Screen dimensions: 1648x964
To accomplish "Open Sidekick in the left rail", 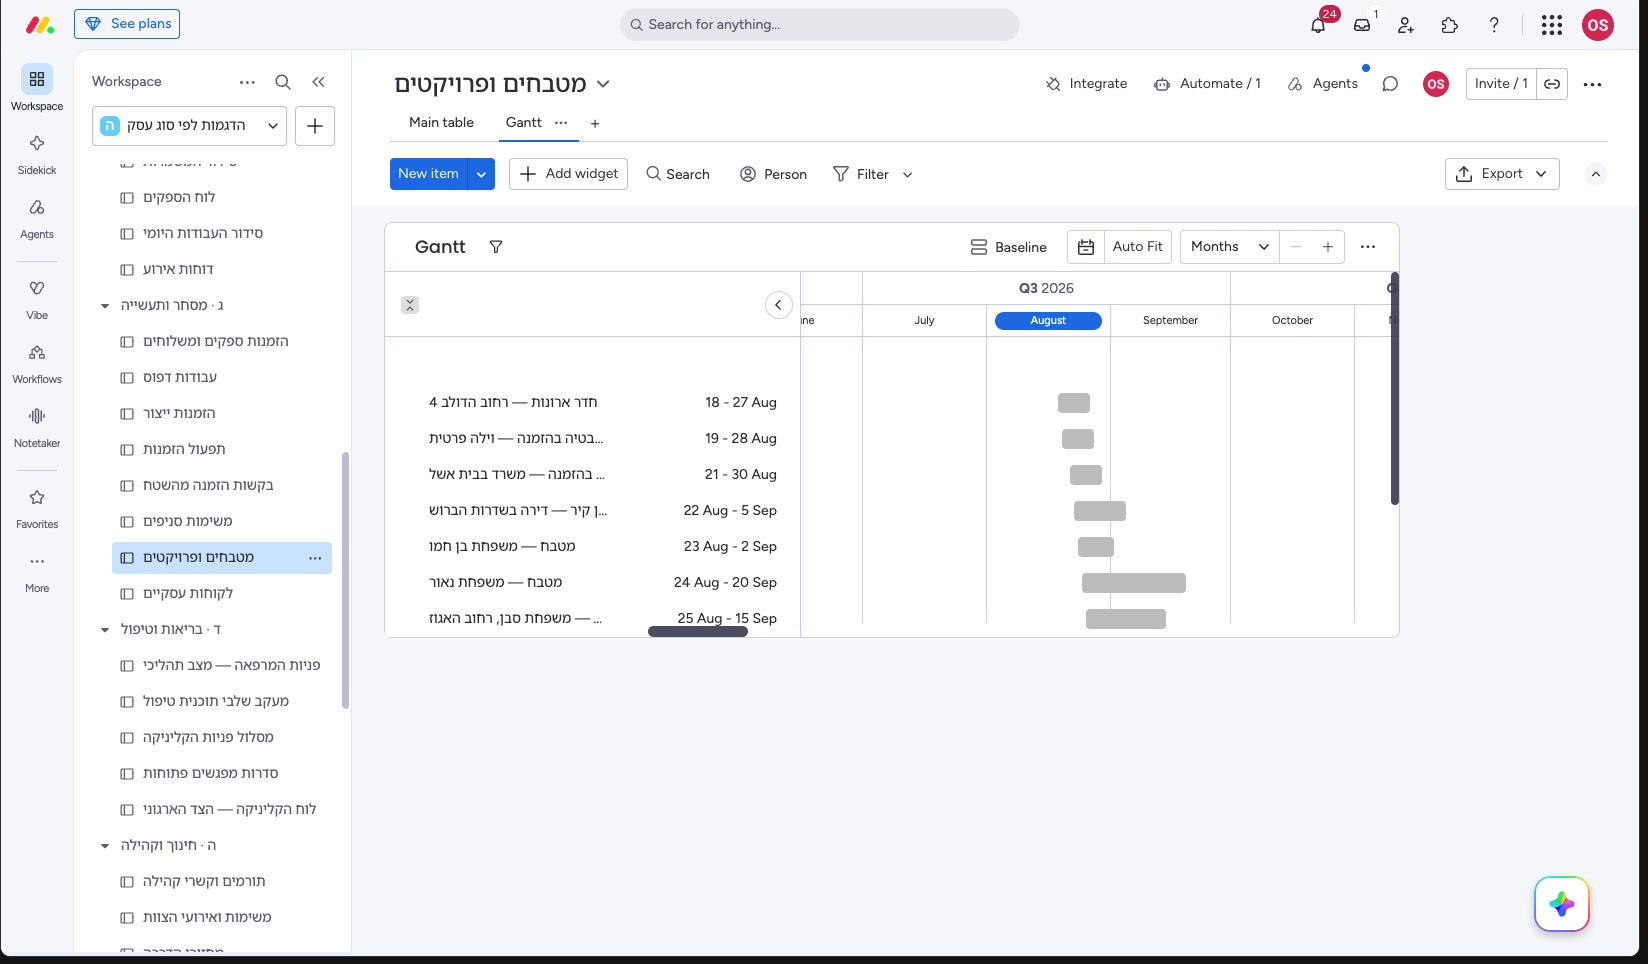I will pyautogui.click(x=37, y=153).
